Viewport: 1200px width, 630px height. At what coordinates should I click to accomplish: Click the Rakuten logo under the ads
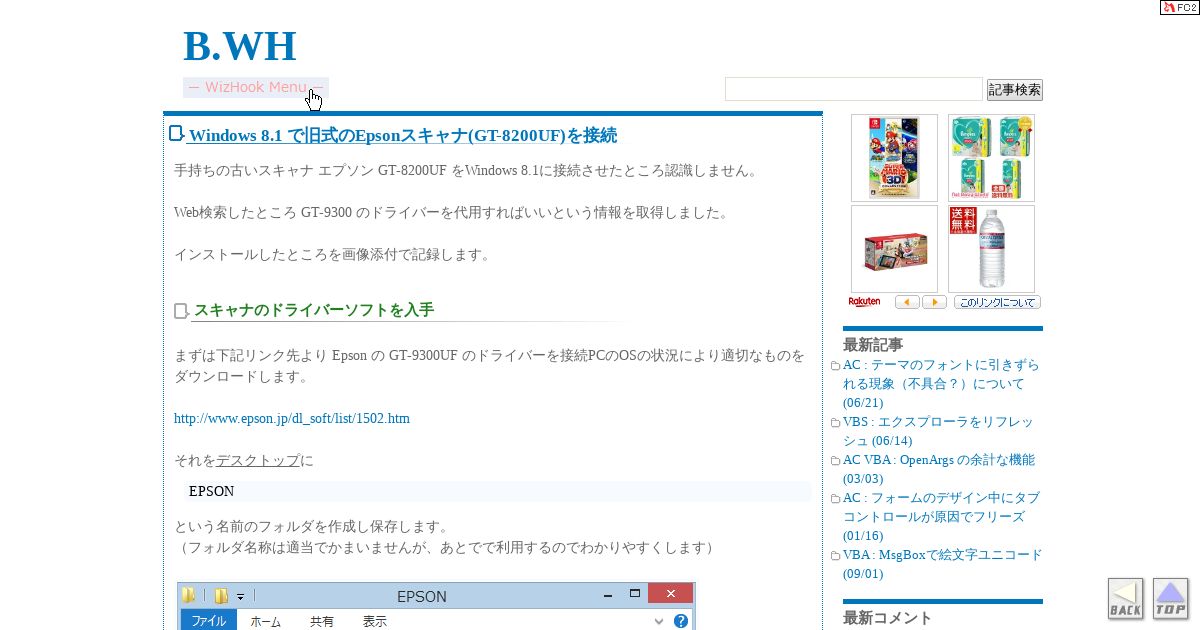(864, 302)
